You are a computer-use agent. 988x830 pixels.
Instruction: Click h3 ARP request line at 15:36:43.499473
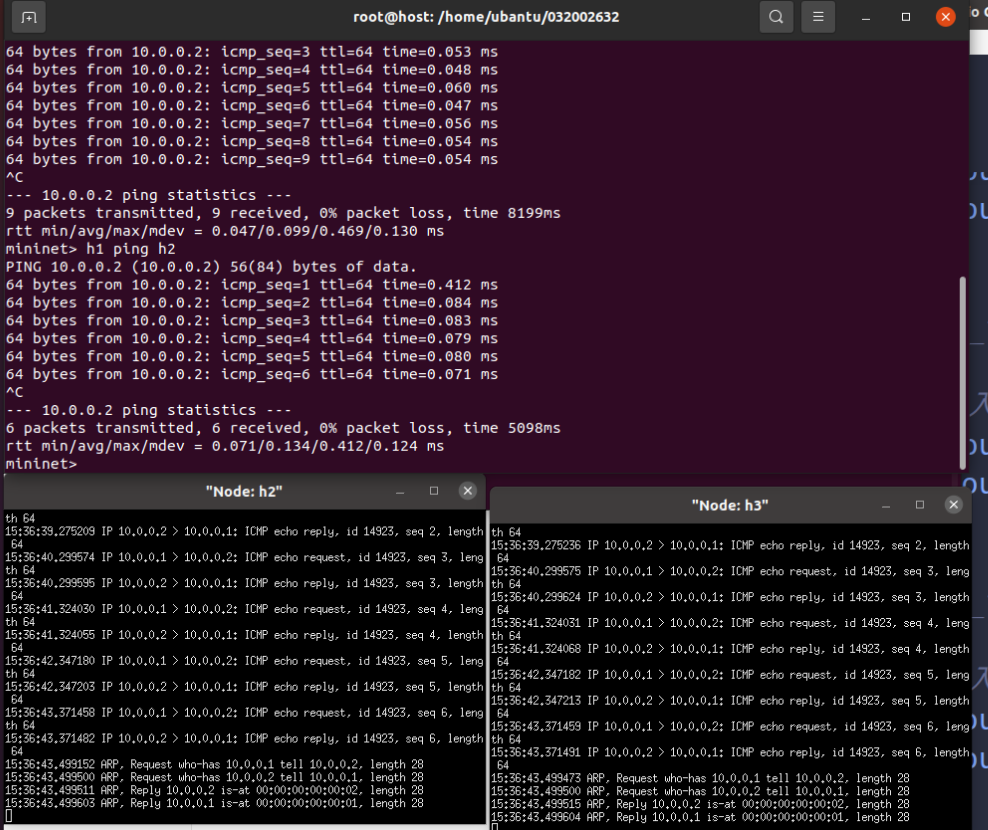(701, 778)
